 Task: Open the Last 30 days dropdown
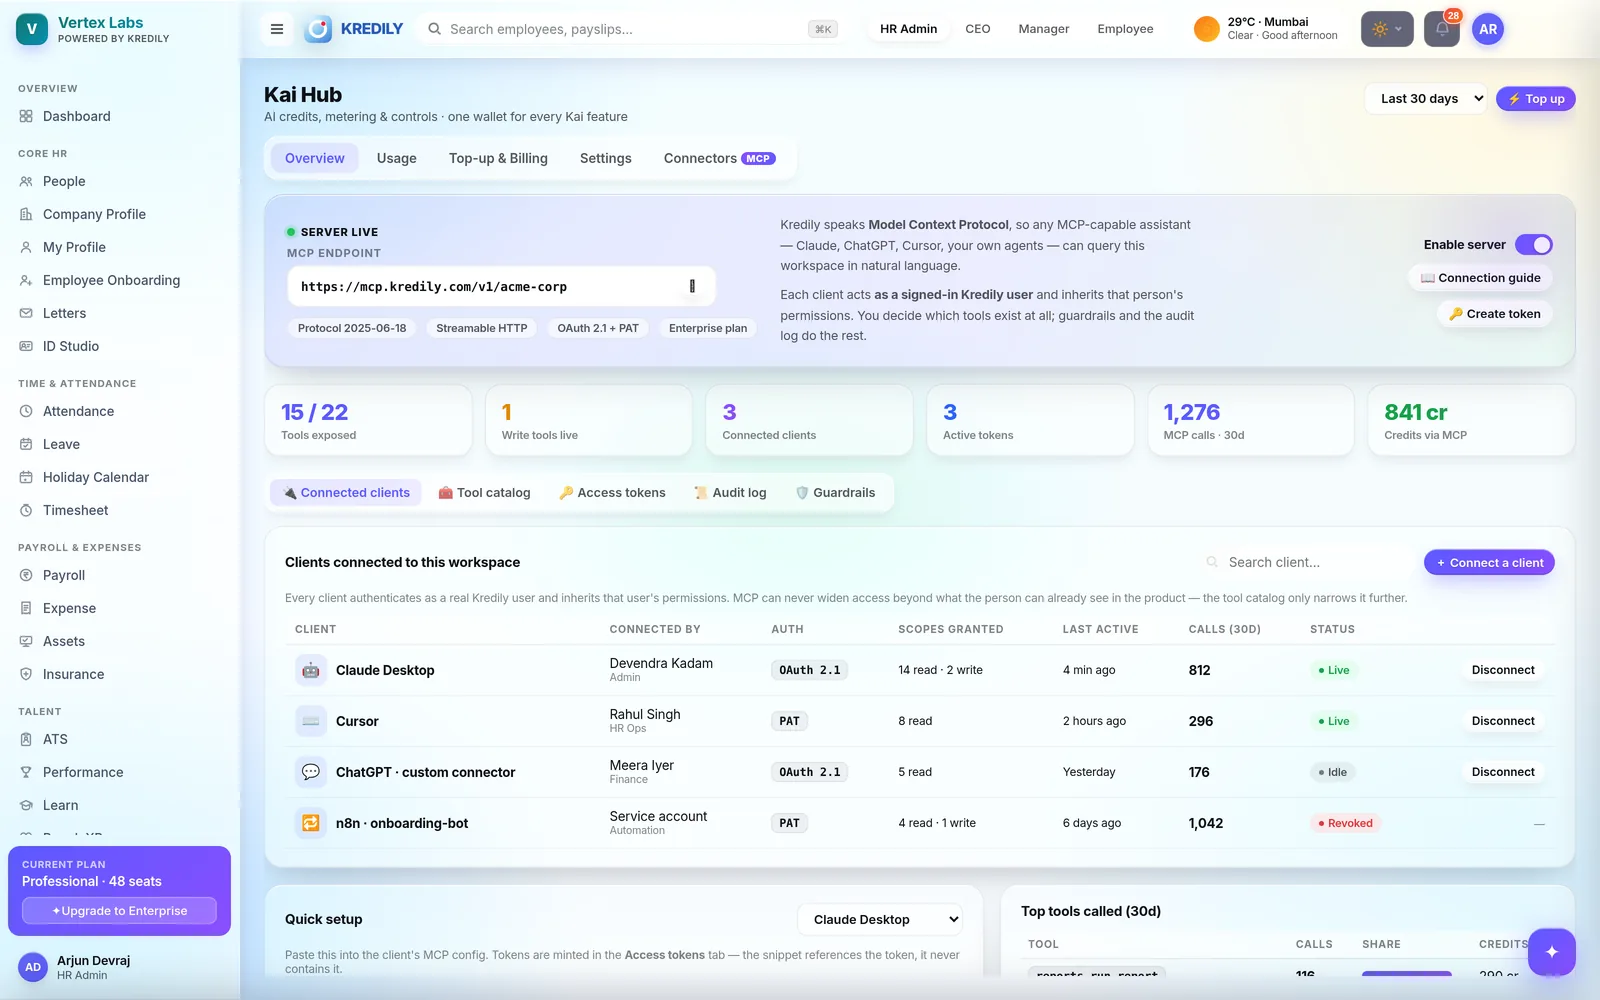tap(1426, 99)
